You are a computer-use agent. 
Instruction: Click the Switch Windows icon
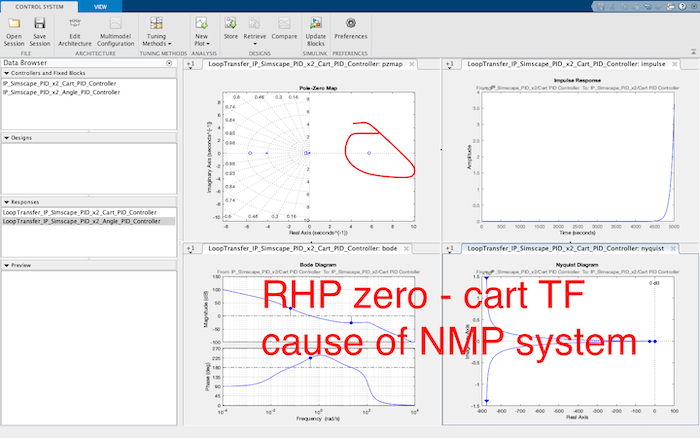point(671,6)
